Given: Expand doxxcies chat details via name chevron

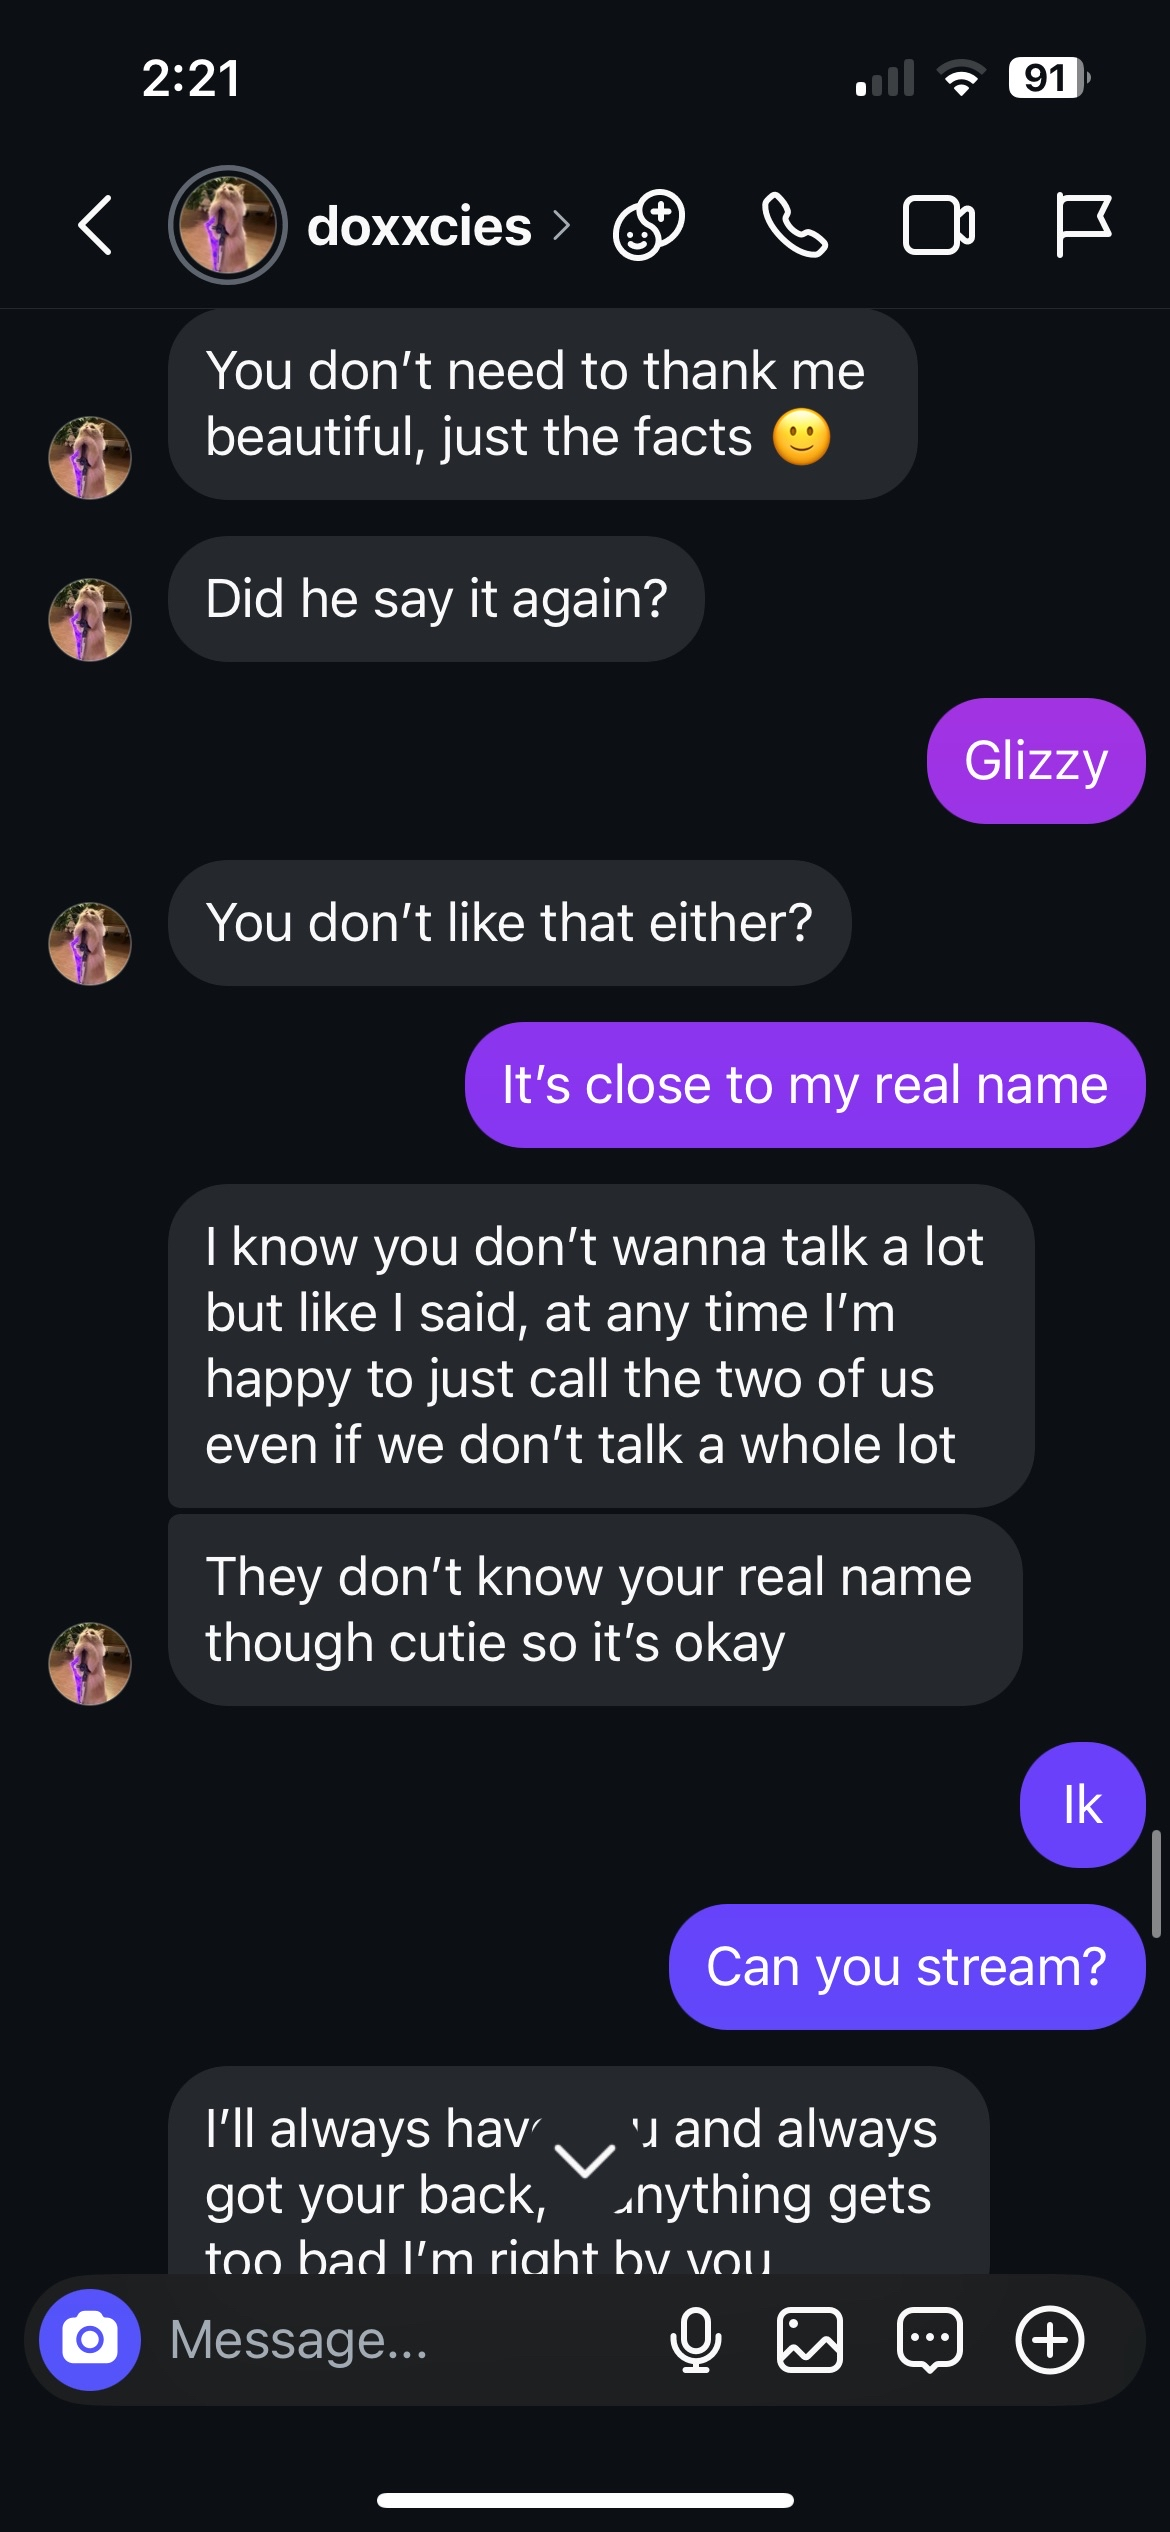Looking at the screenshot, I should [x=562, y=226].
